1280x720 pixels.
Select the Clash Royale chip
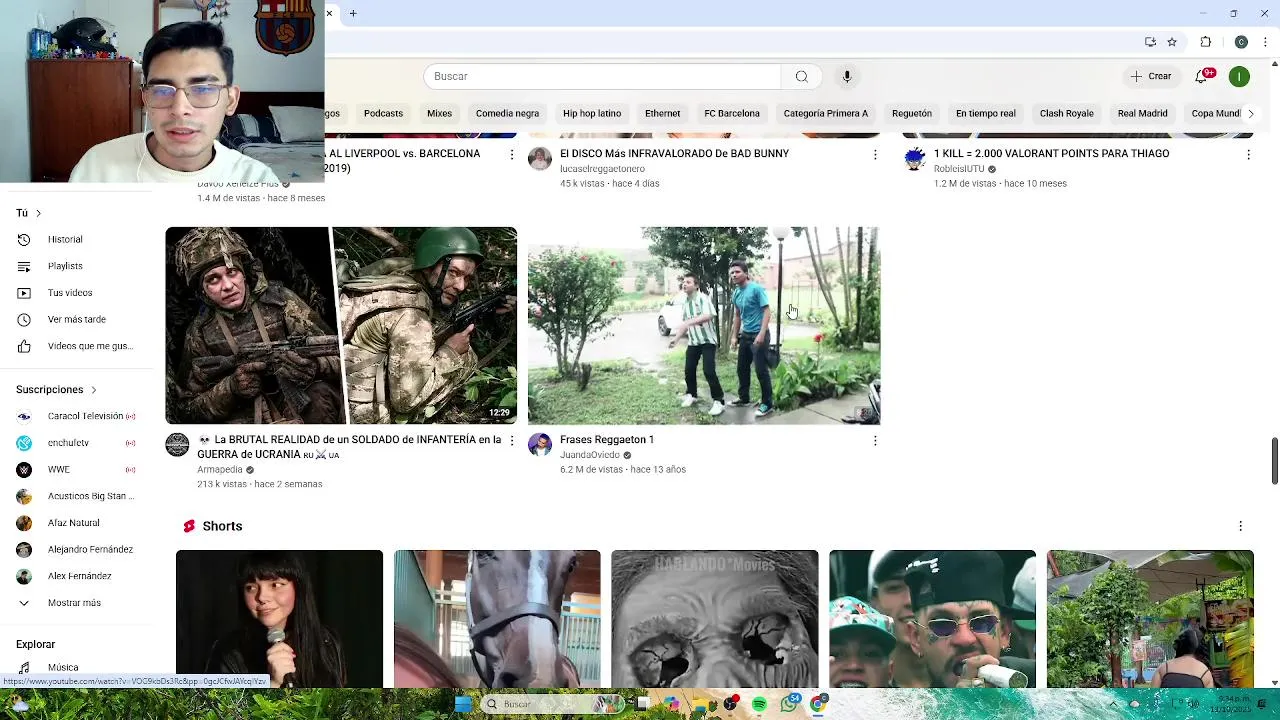tap(1067, 114)
